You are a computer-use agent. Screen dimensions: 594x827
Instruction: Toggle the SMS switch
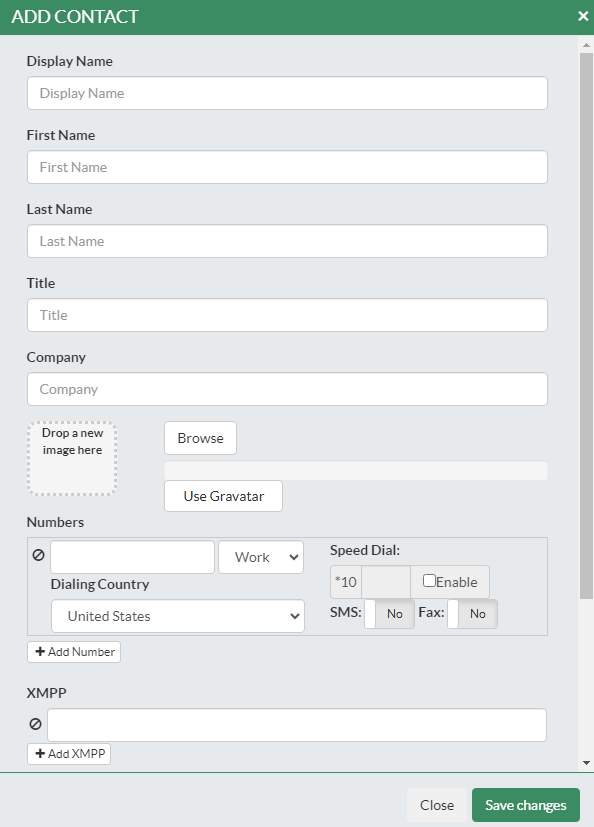point(389,613)
